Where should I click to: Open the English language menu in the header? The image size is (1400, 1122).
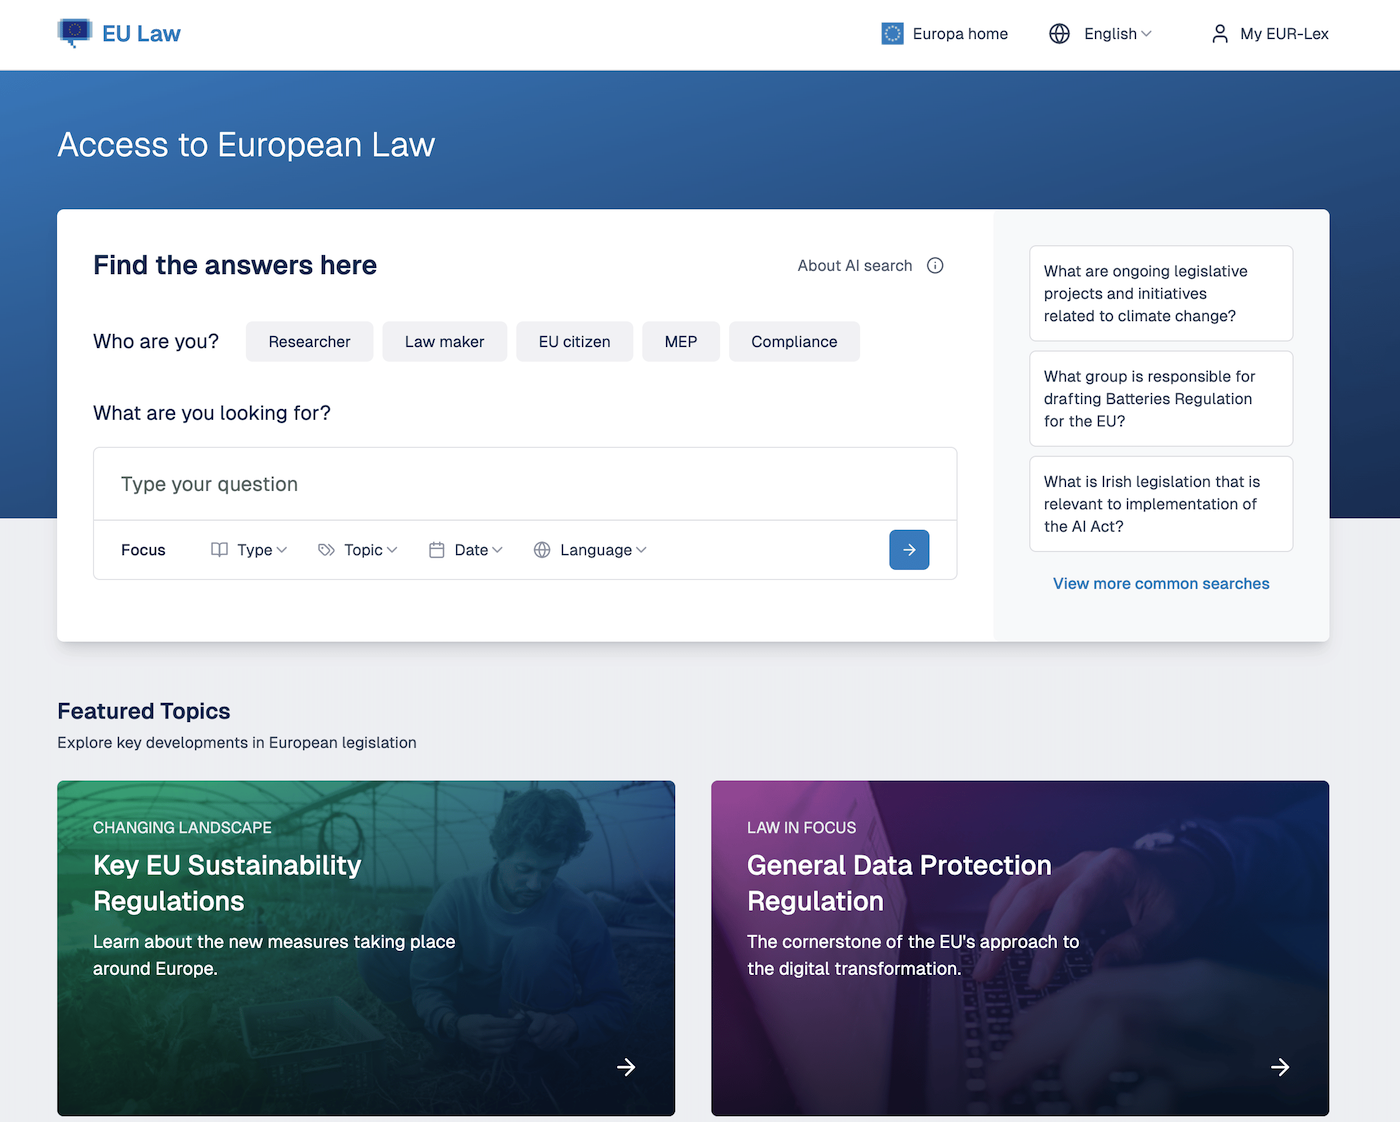[1117, 34]
